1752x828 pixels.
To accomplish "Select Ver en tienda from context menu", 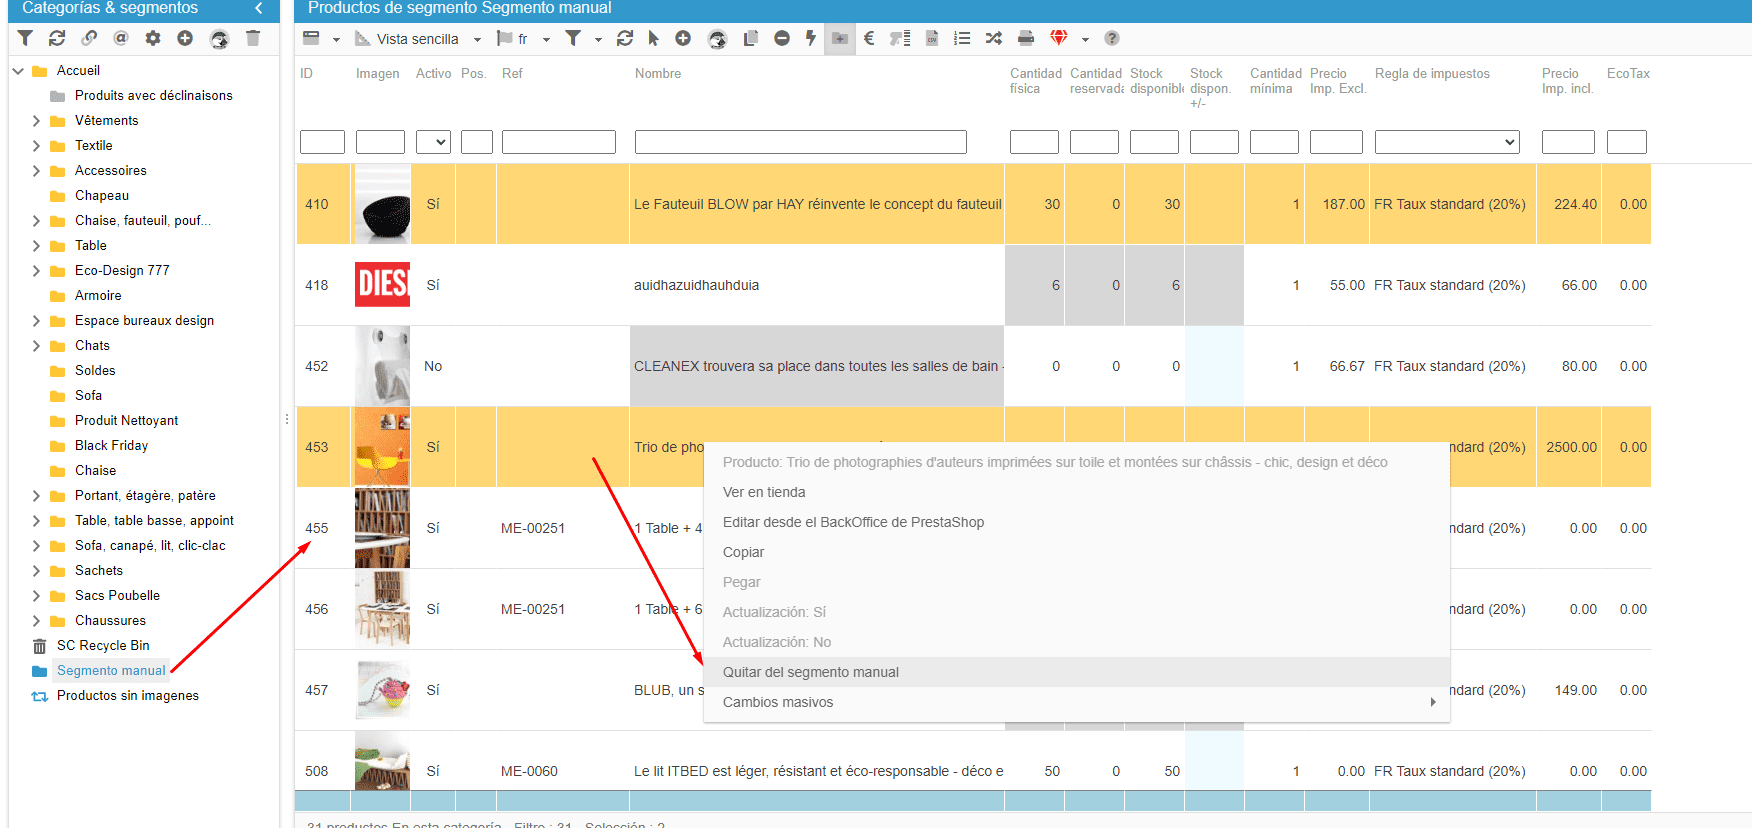I will click(x=764, y=492).
